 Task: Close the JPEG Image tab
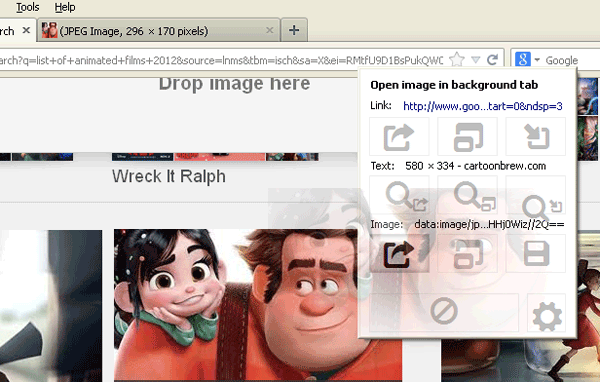[x=270, y=30]
